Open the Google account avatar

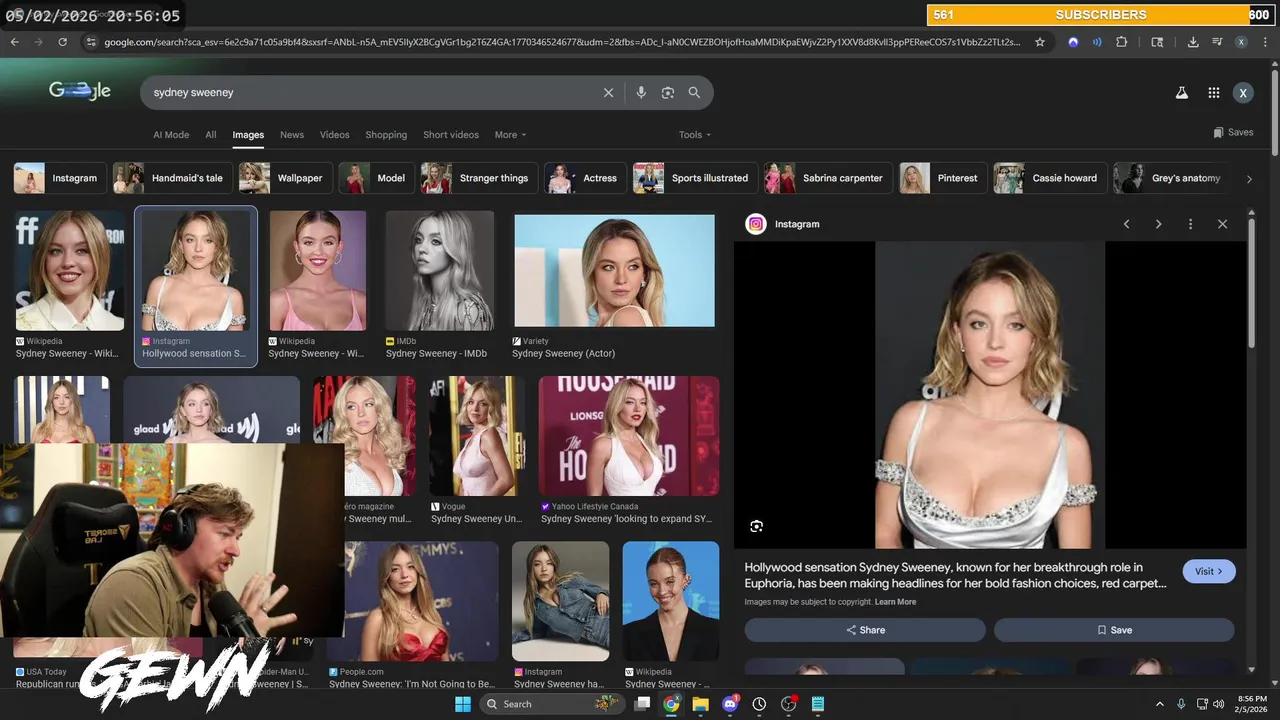coord(1243,93)
